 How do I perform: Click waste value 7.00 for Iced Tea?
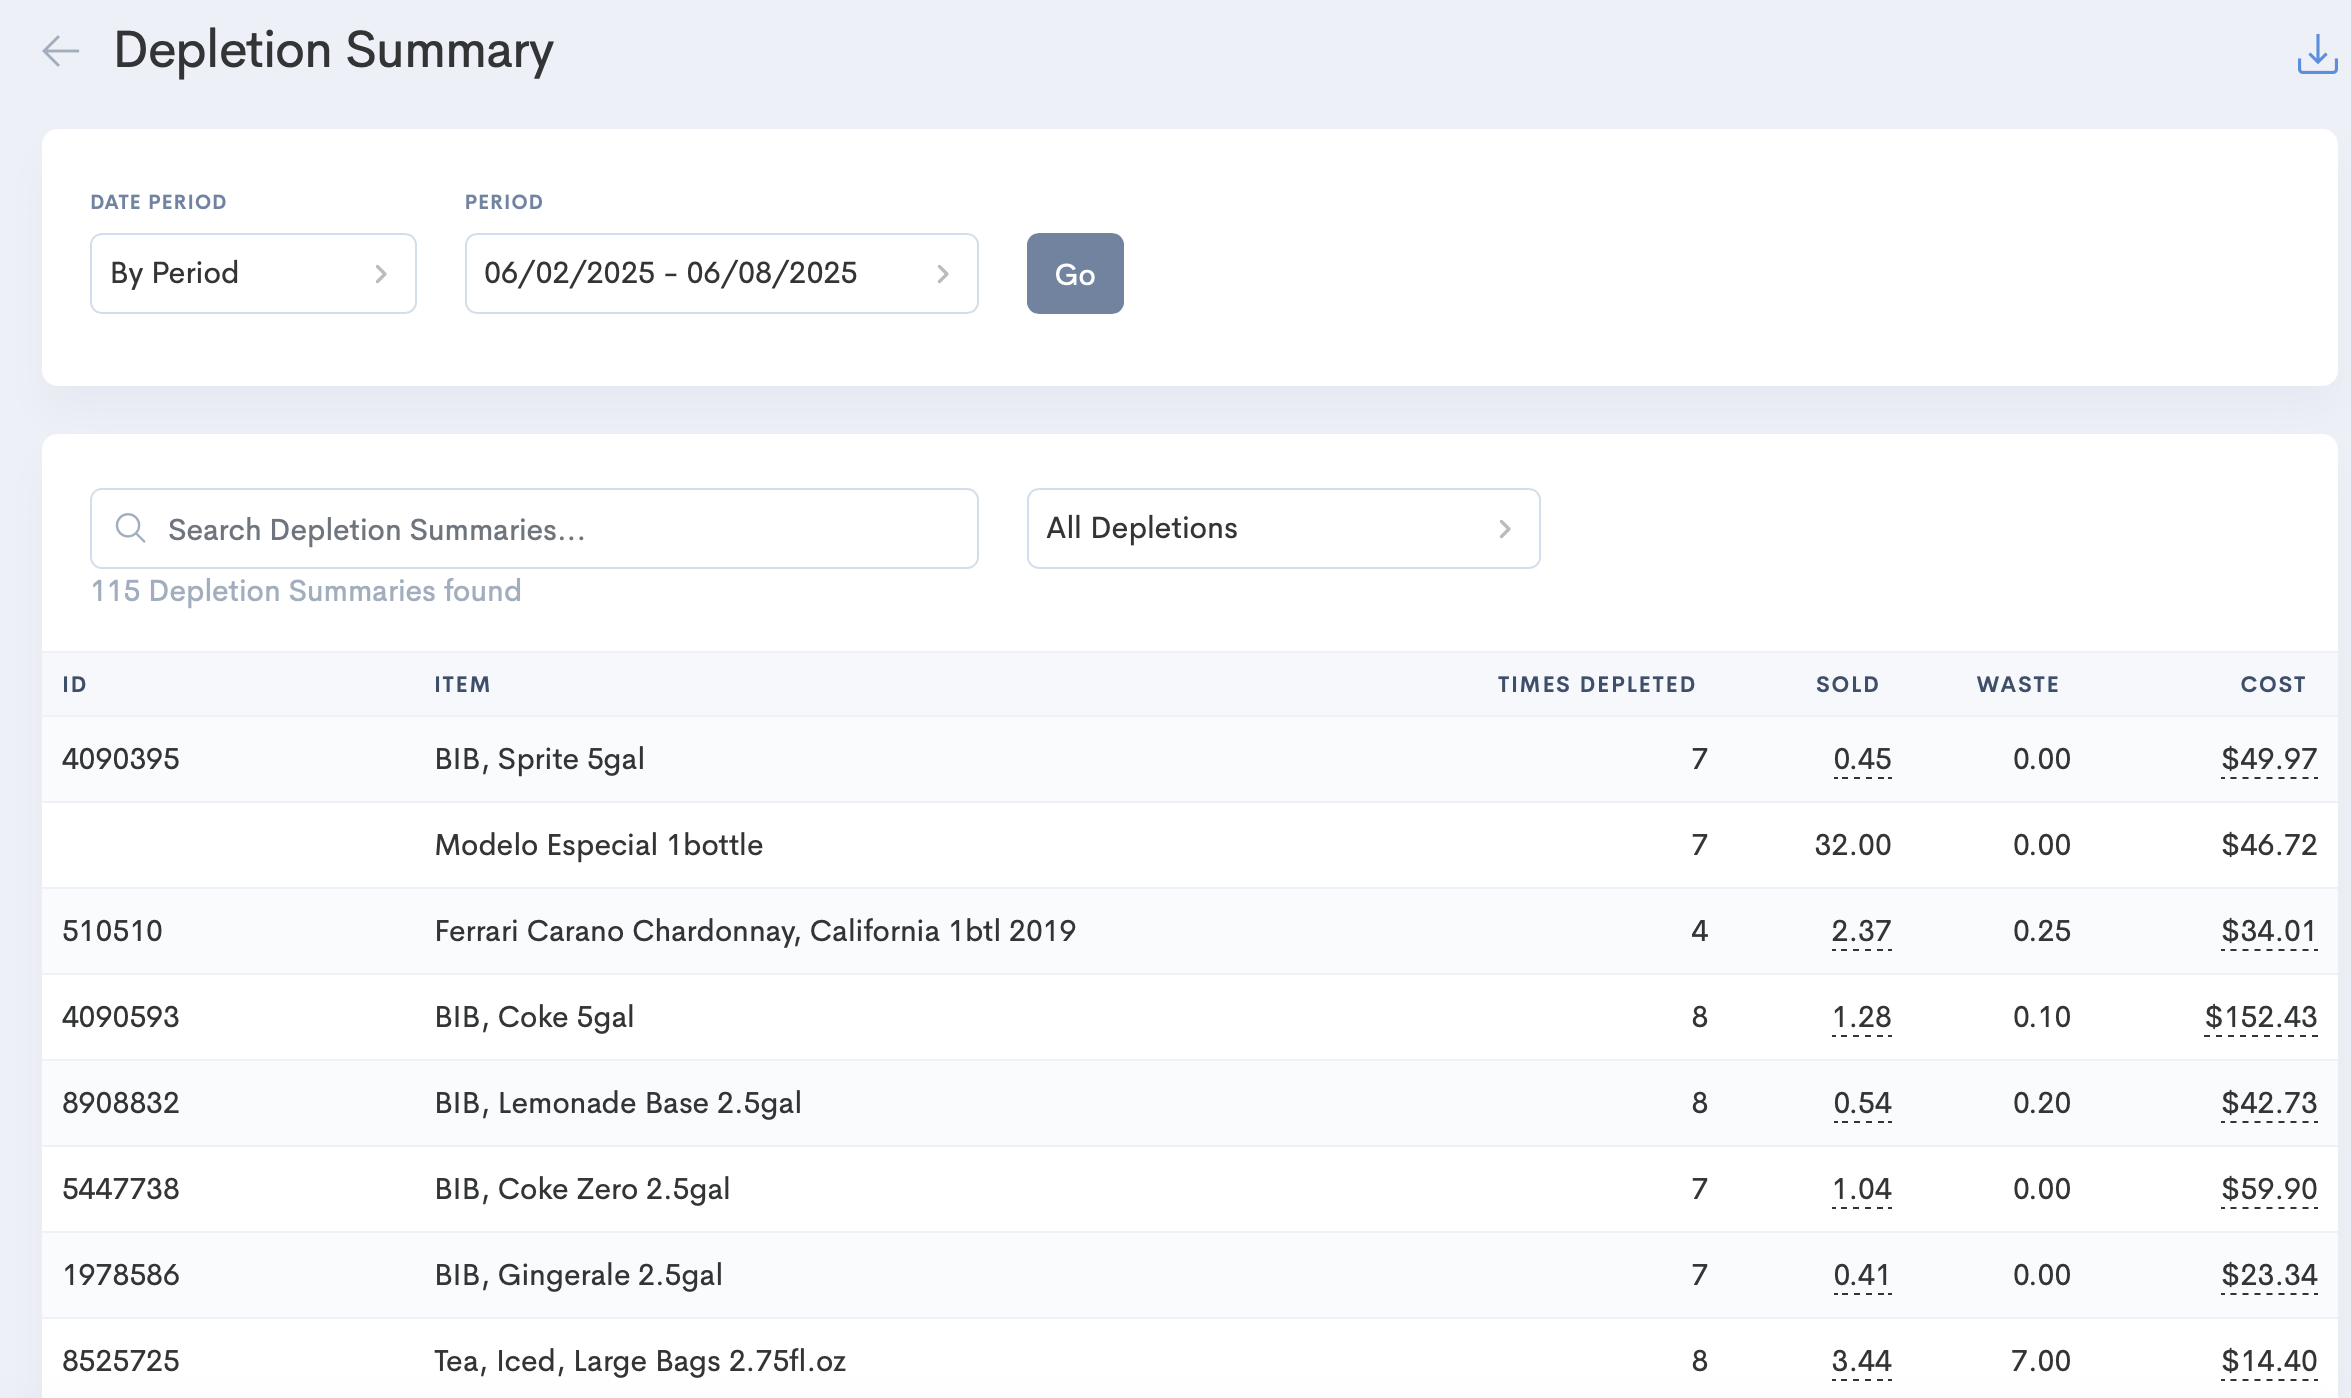pyautogui.click(x=2041, y=1361)
